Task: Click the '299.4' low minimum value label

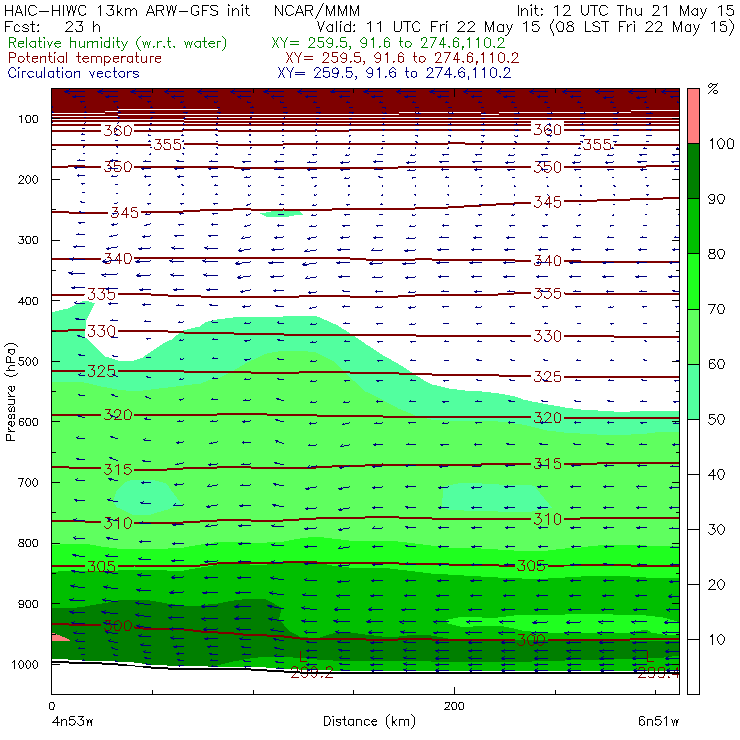Action: [x=658, y=673]
